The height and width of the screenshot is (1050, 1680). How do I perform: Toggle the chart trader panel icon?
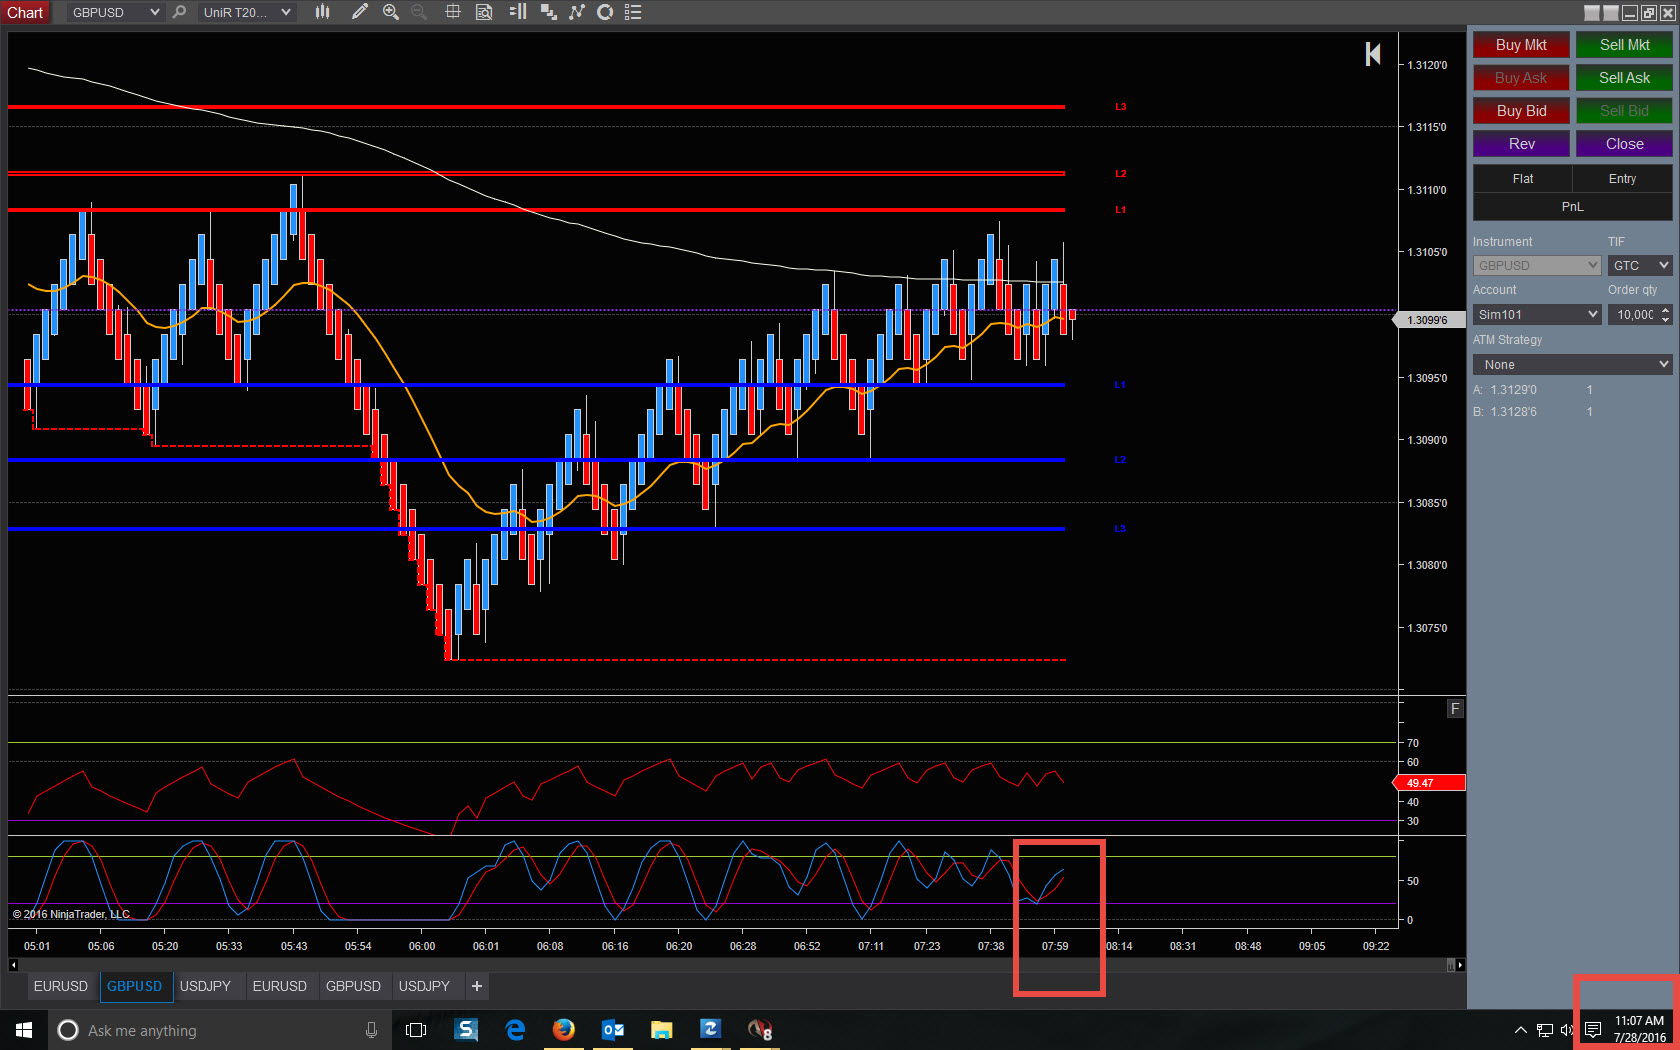pos(517,12)
